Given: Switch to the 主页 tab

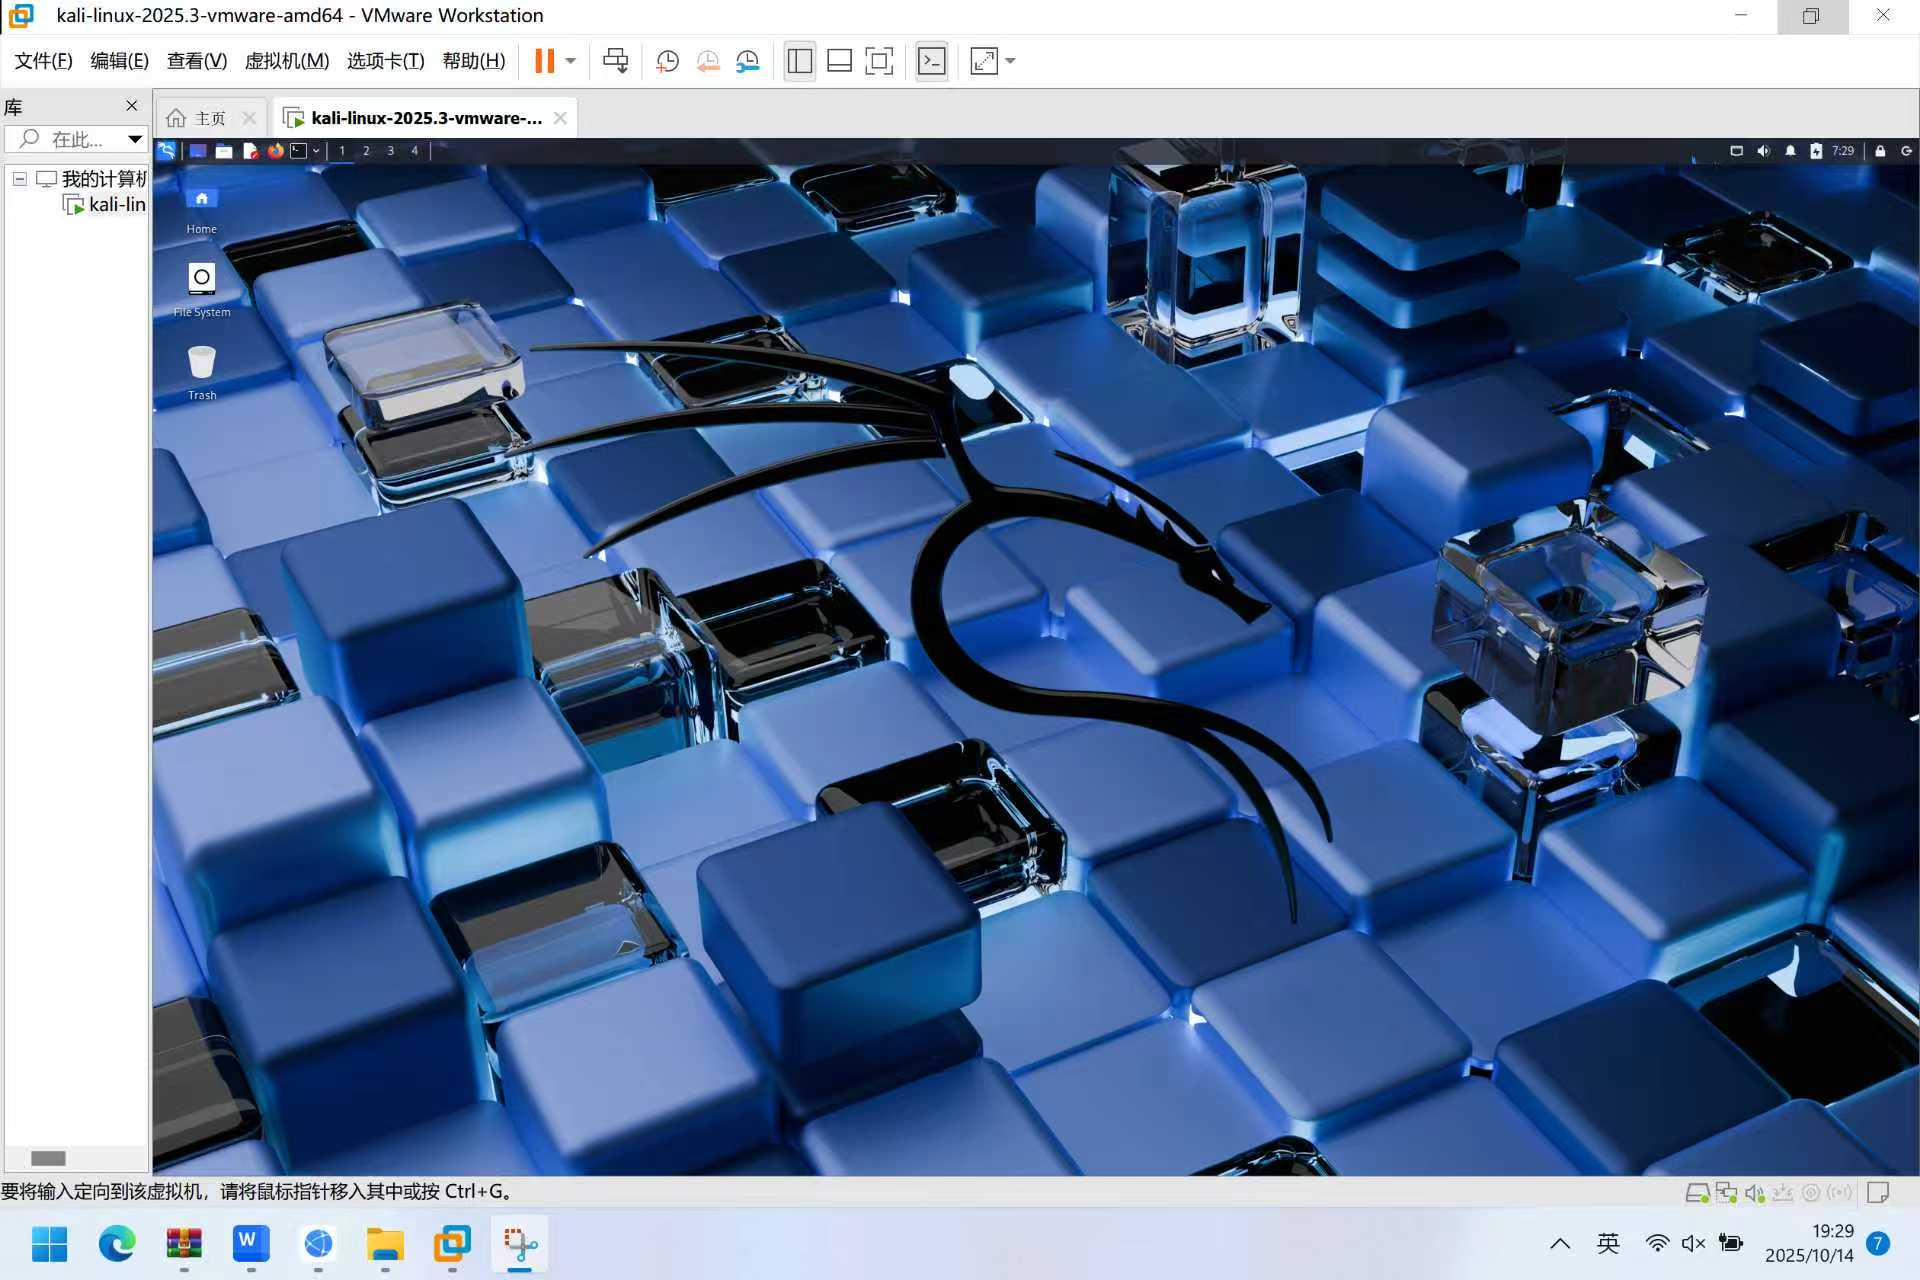Looking at the screenshot, I should [209, 118].
